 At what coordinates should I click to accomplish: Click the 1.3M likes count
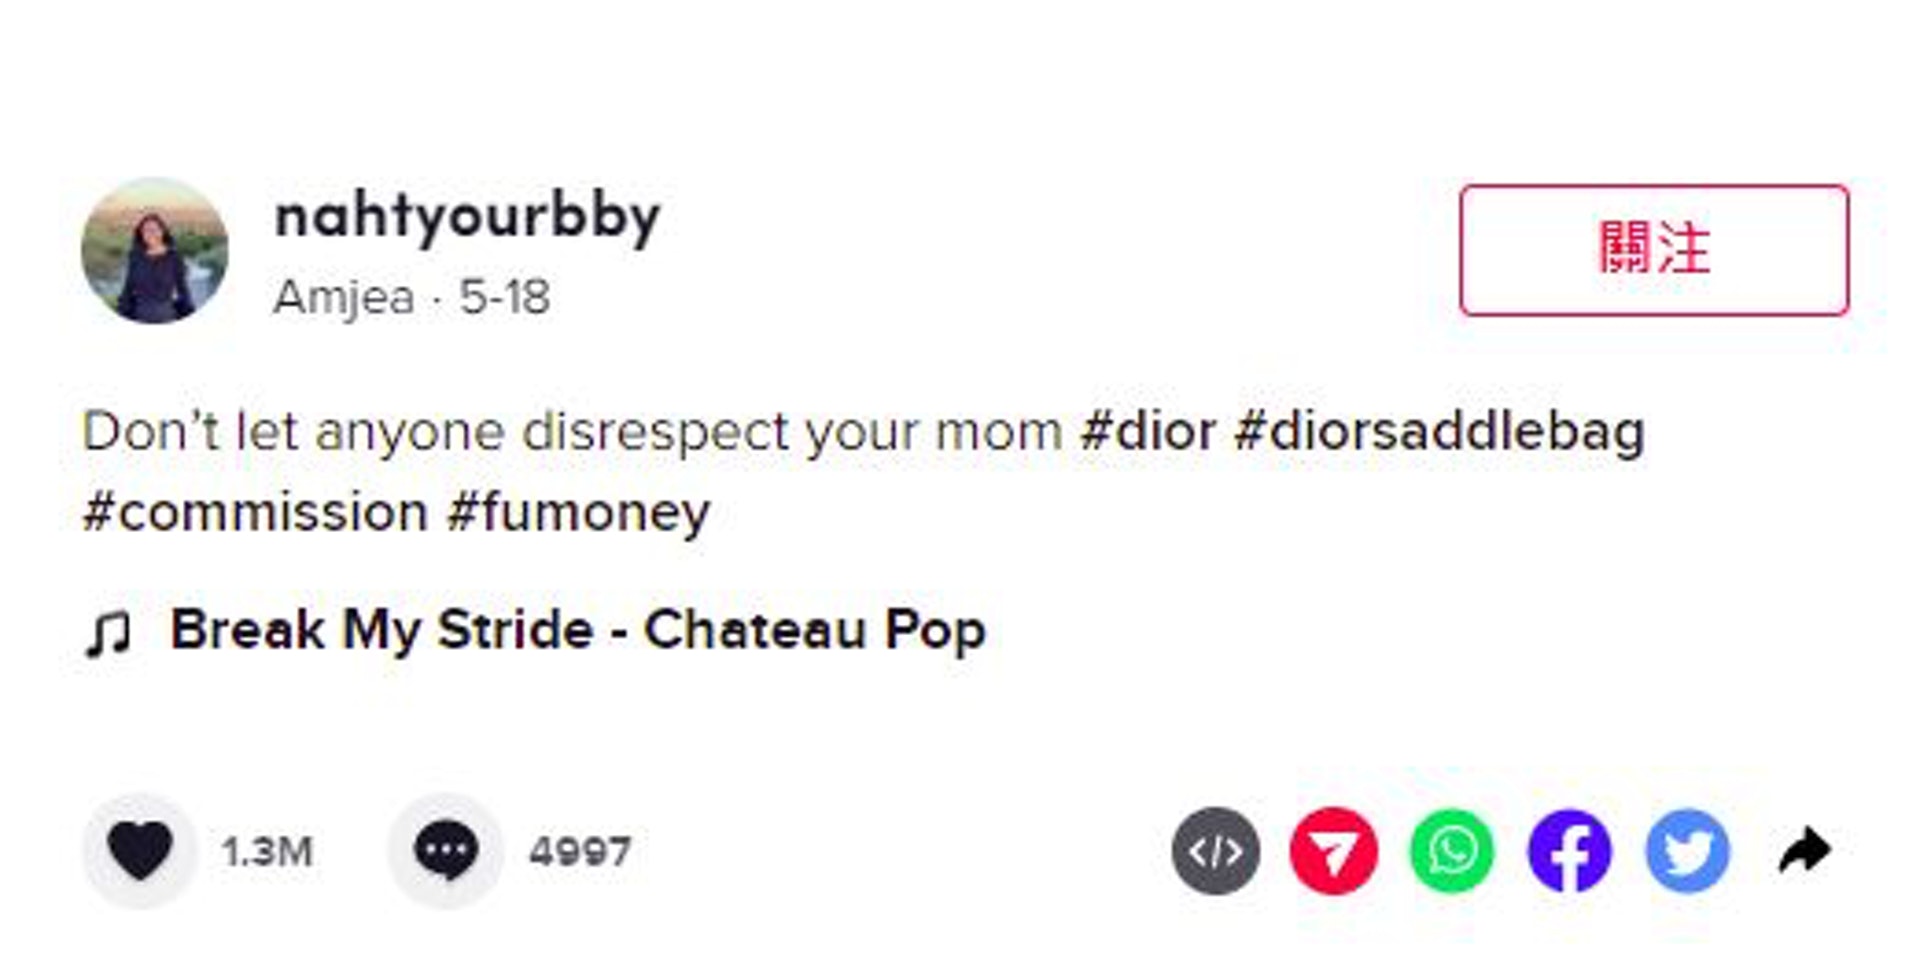pos(267,852)
